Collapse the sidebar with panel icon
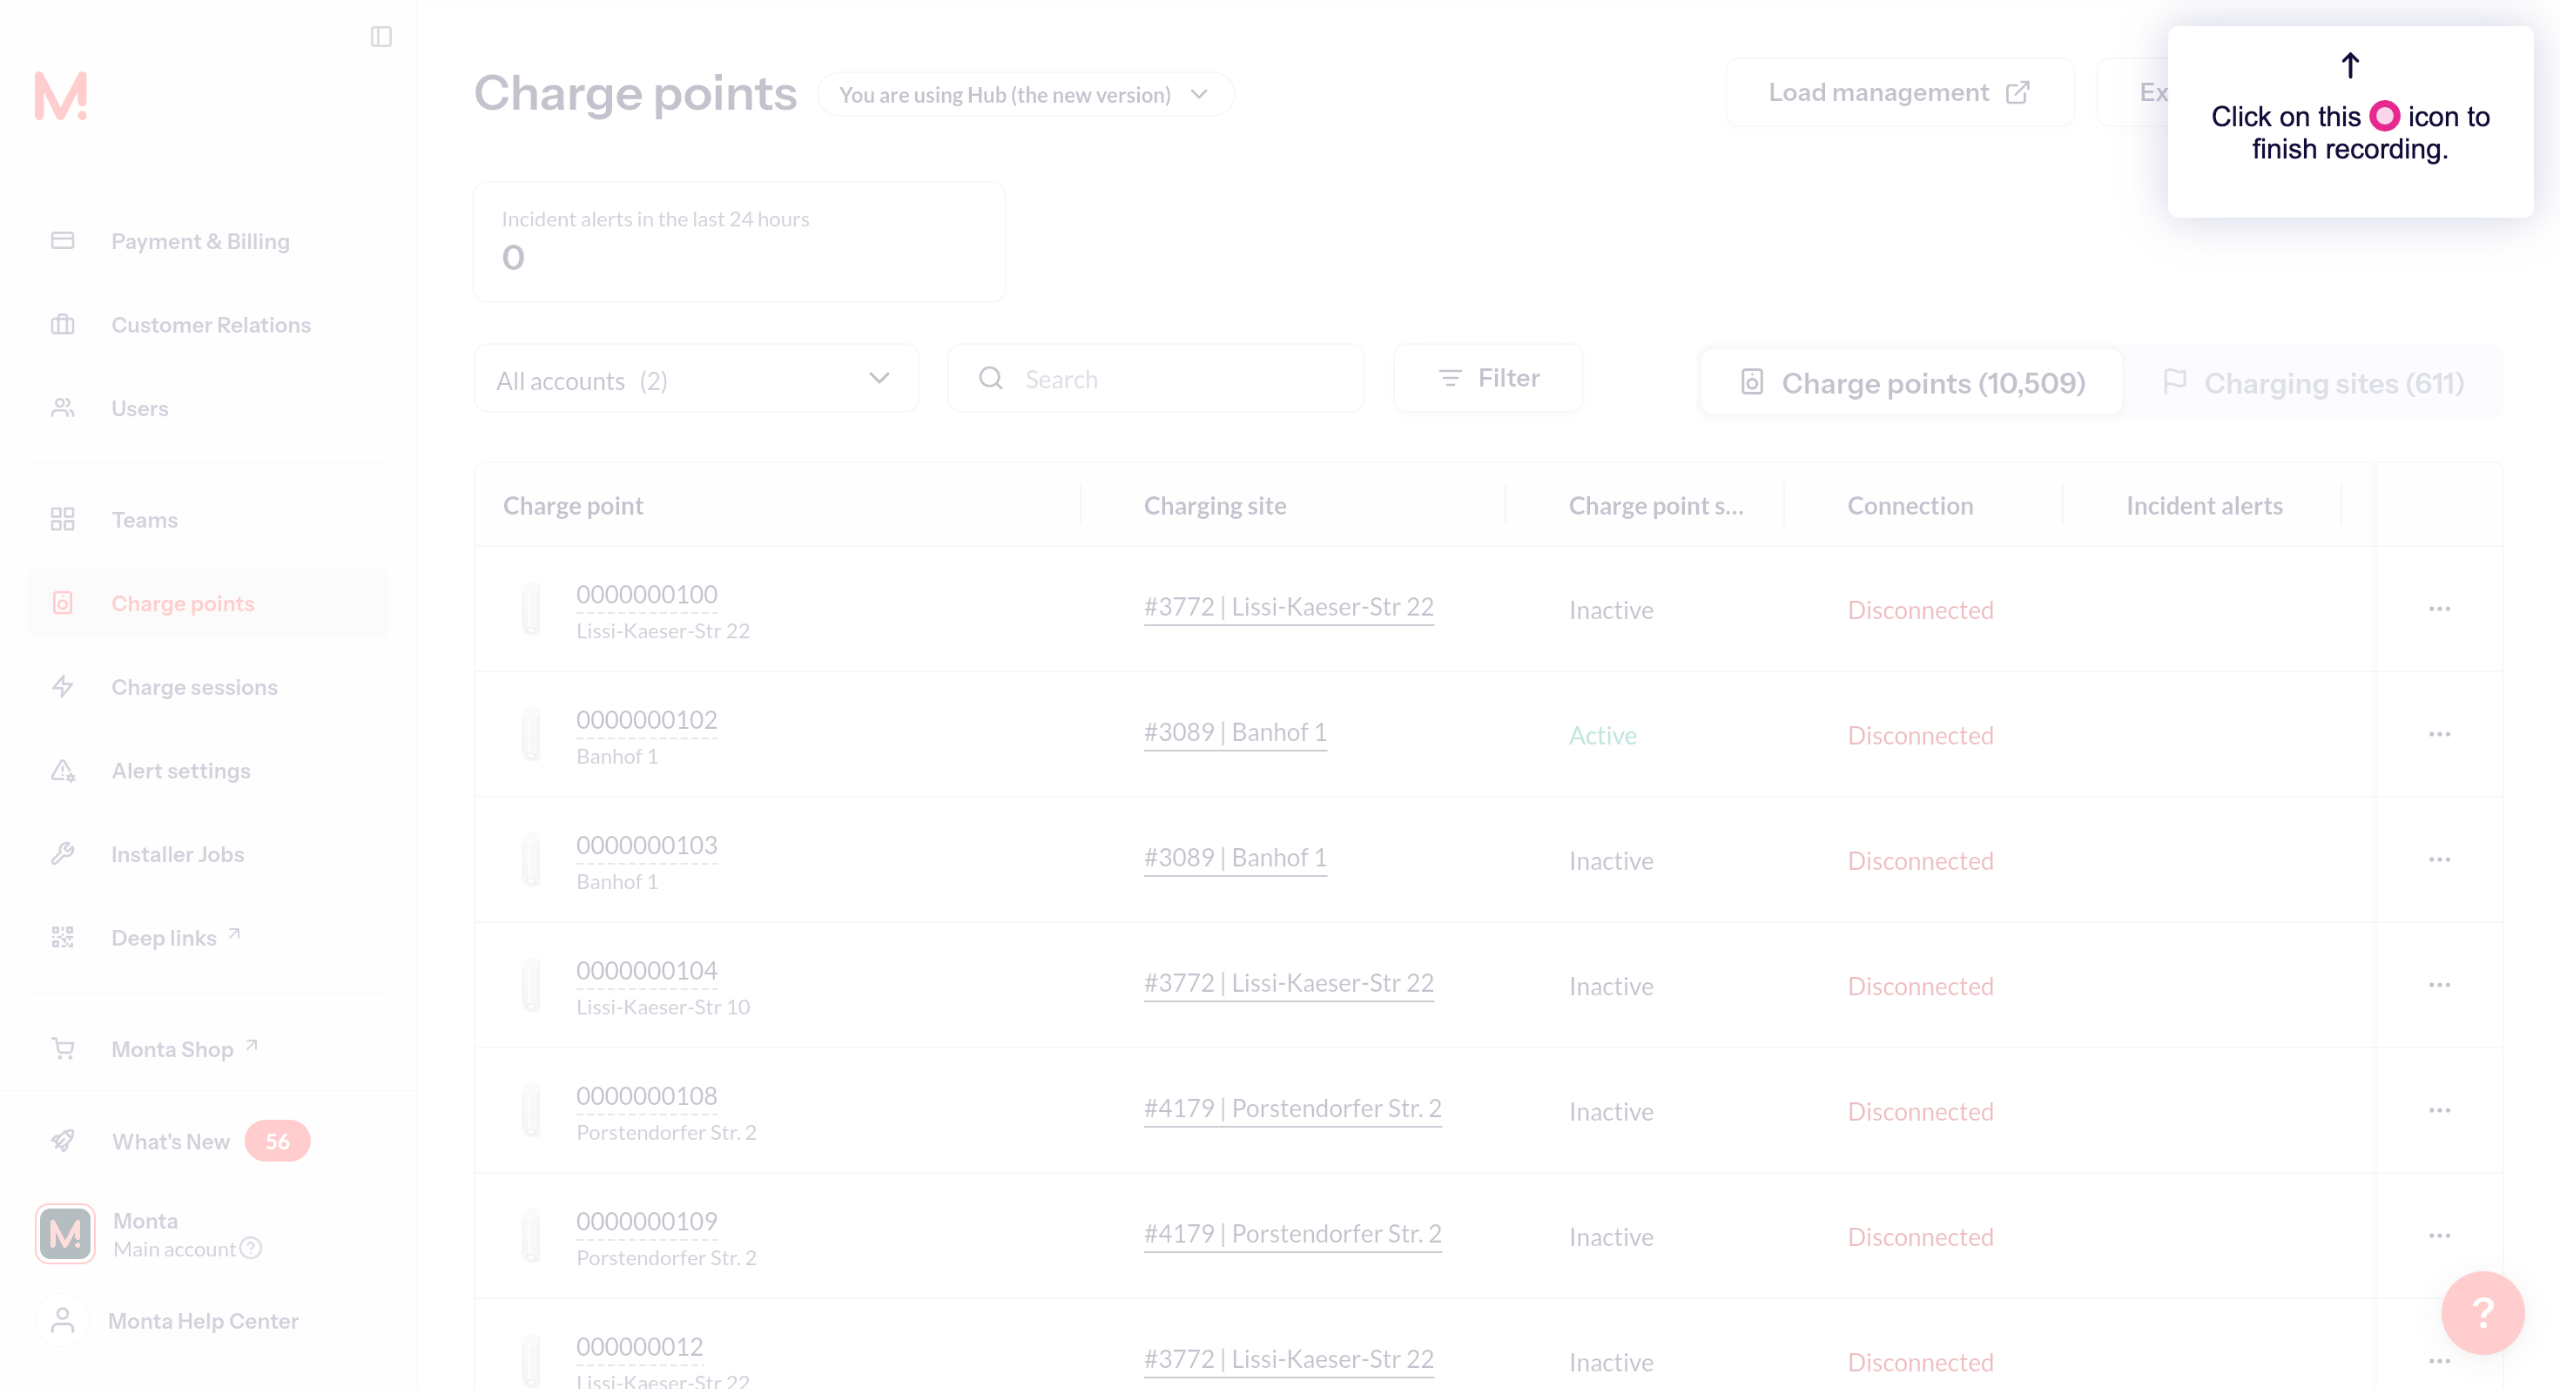The height and width of the screenshot is (1389, 2560). tap(381, 37)
